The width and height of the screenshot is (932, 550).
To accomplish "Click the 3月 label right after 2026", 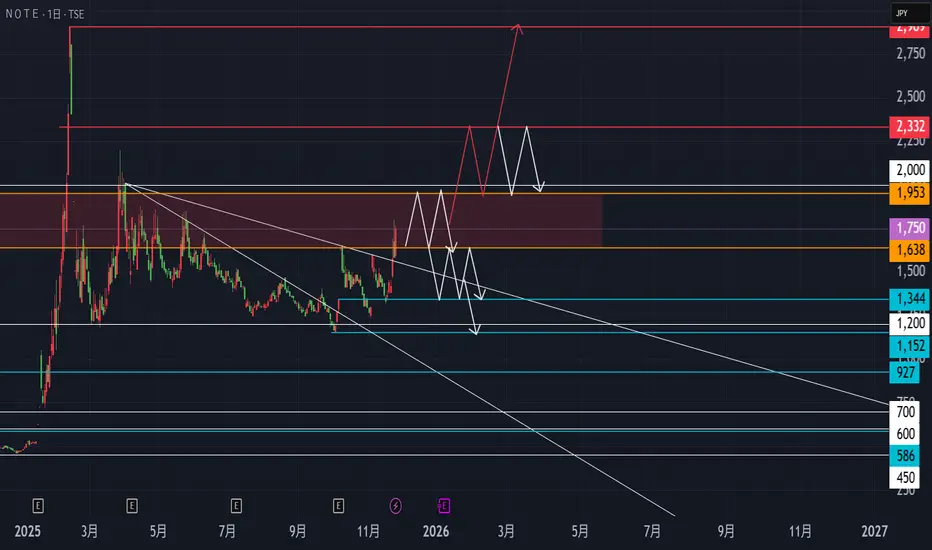I will coord(506,531).
